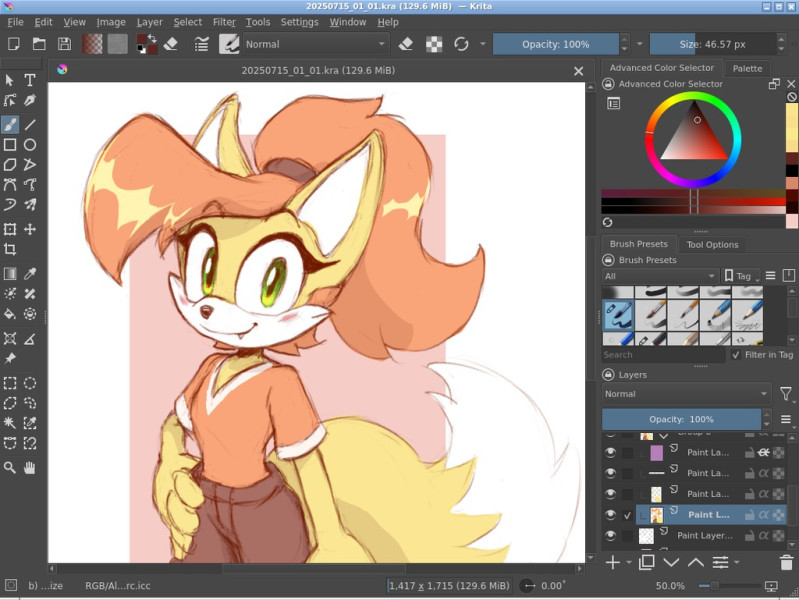The width and height of the screenshot is (799, 600).
Task: Open the Settings menu
Action: click(299, 22)
